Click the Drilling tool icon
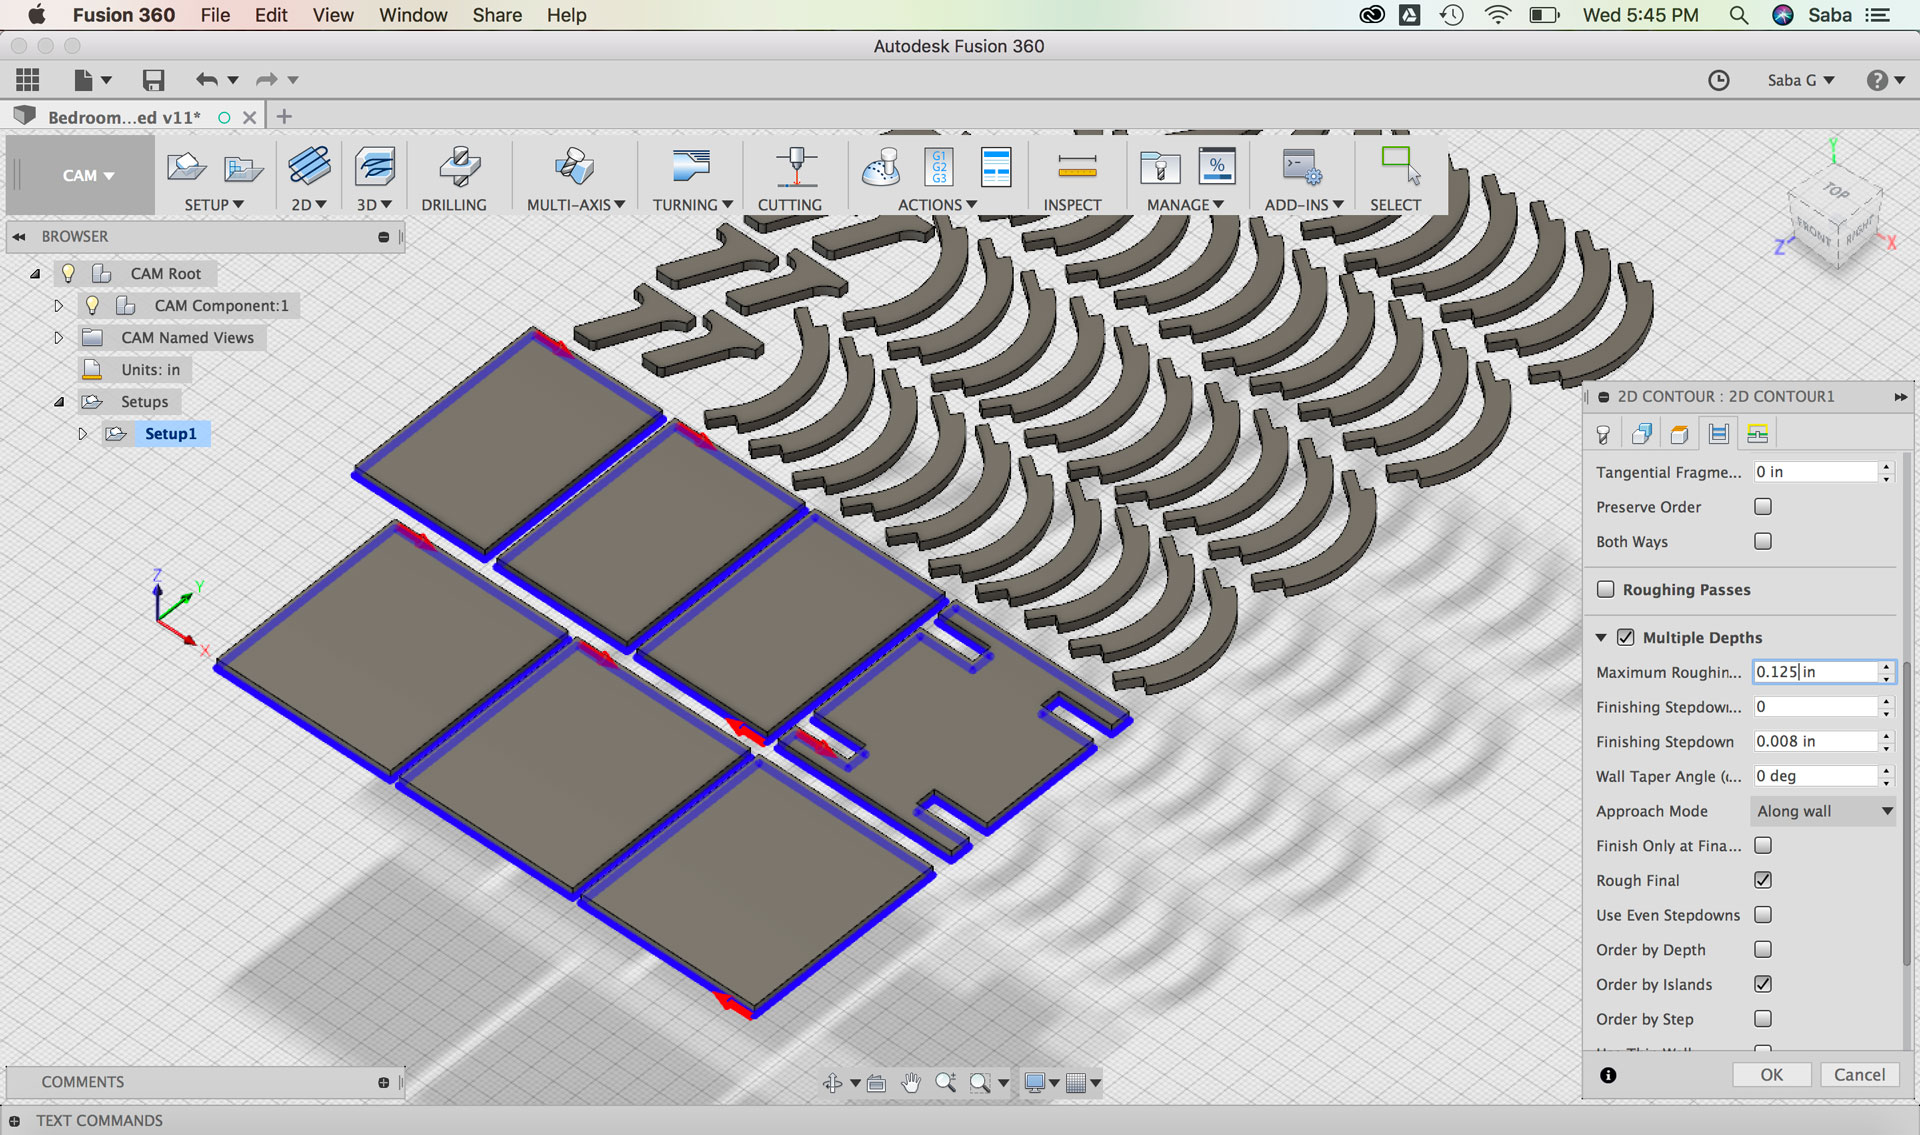The height and width of the screenshot is (1135, 1920). click(459, 166)
